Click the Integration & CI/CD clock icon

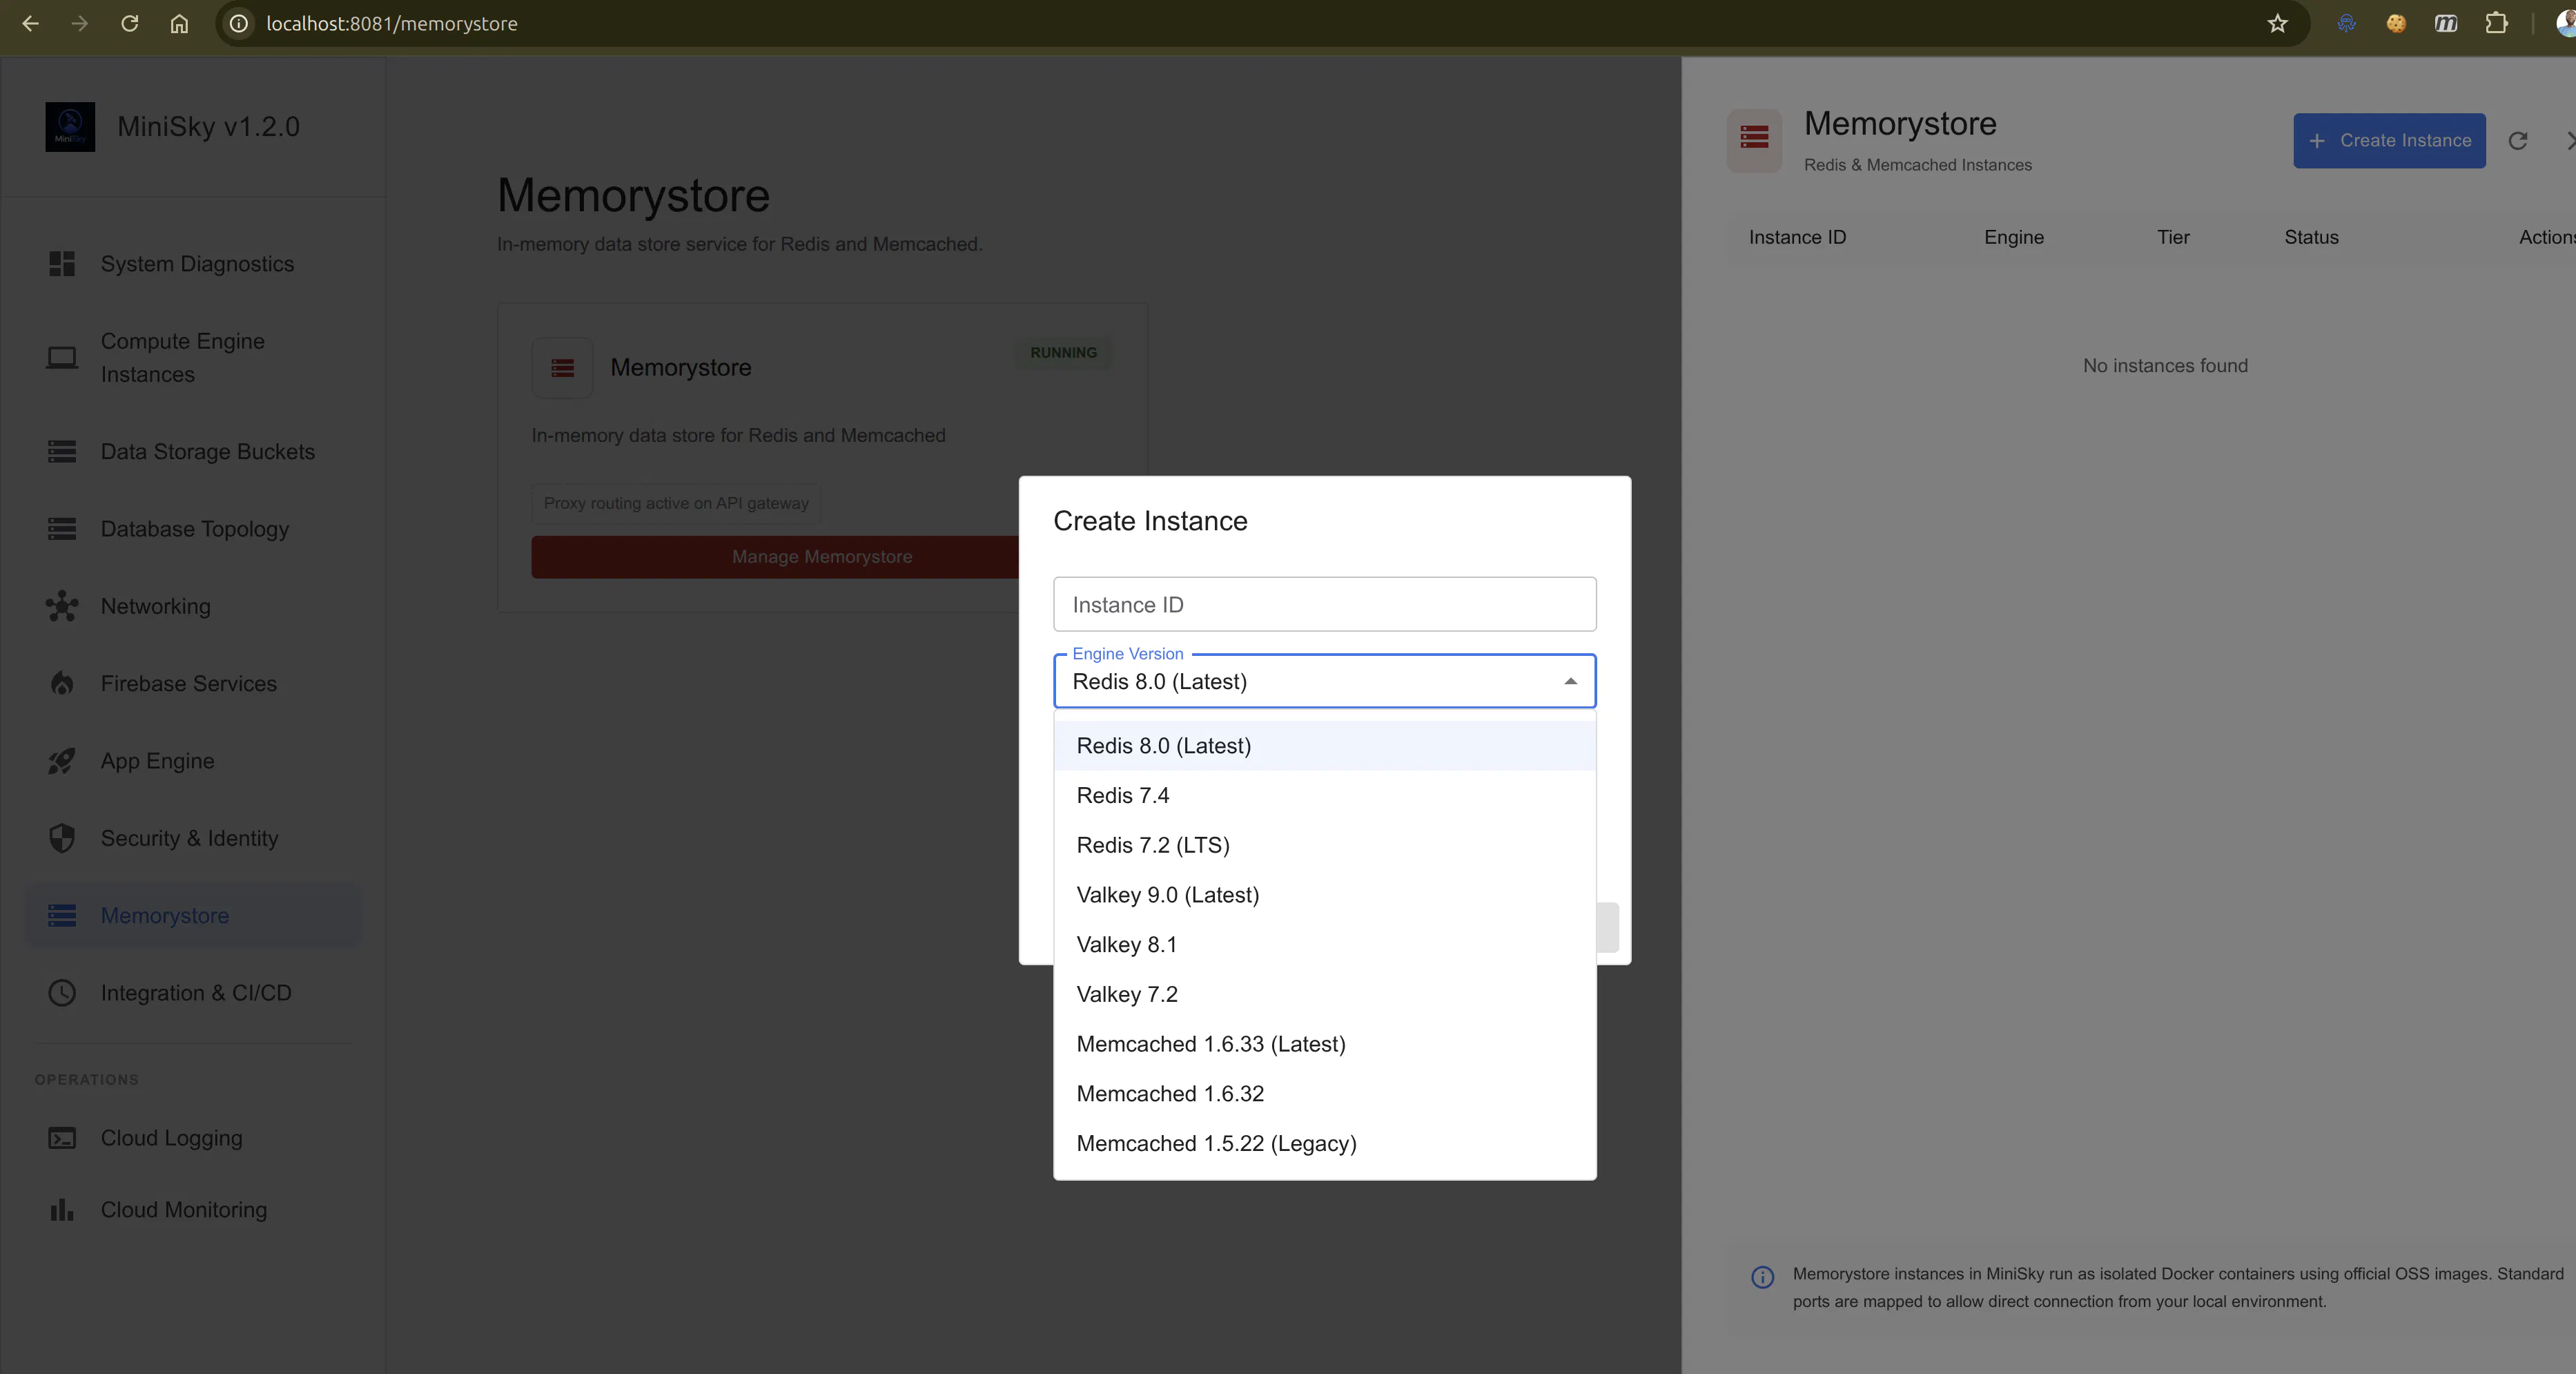click(62, 993)
